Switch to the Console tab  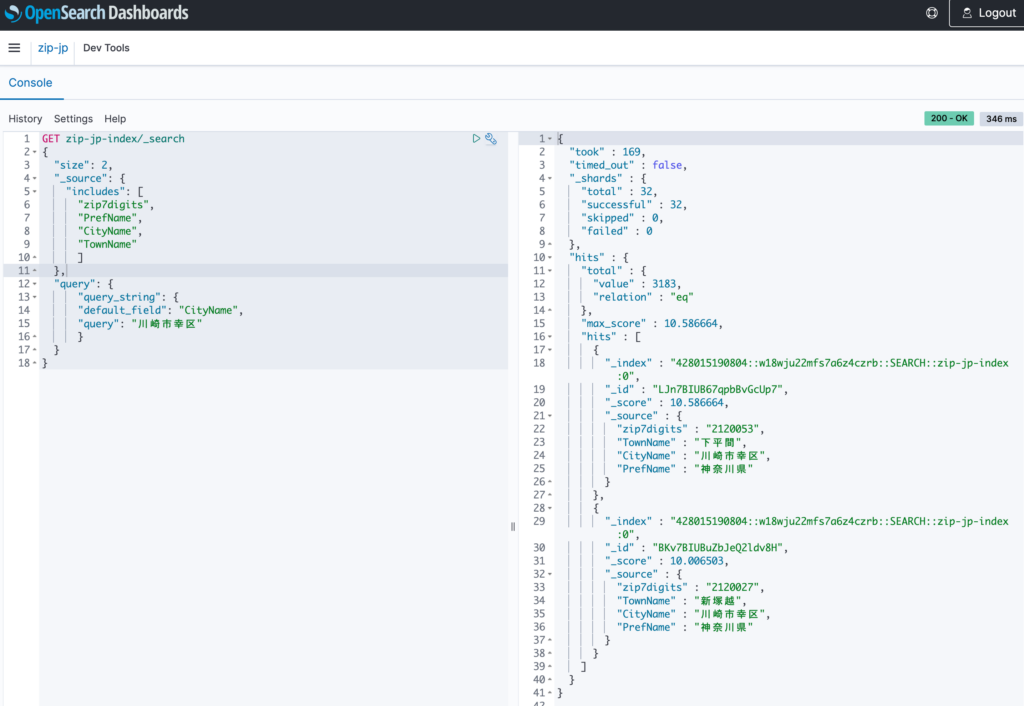30,83
